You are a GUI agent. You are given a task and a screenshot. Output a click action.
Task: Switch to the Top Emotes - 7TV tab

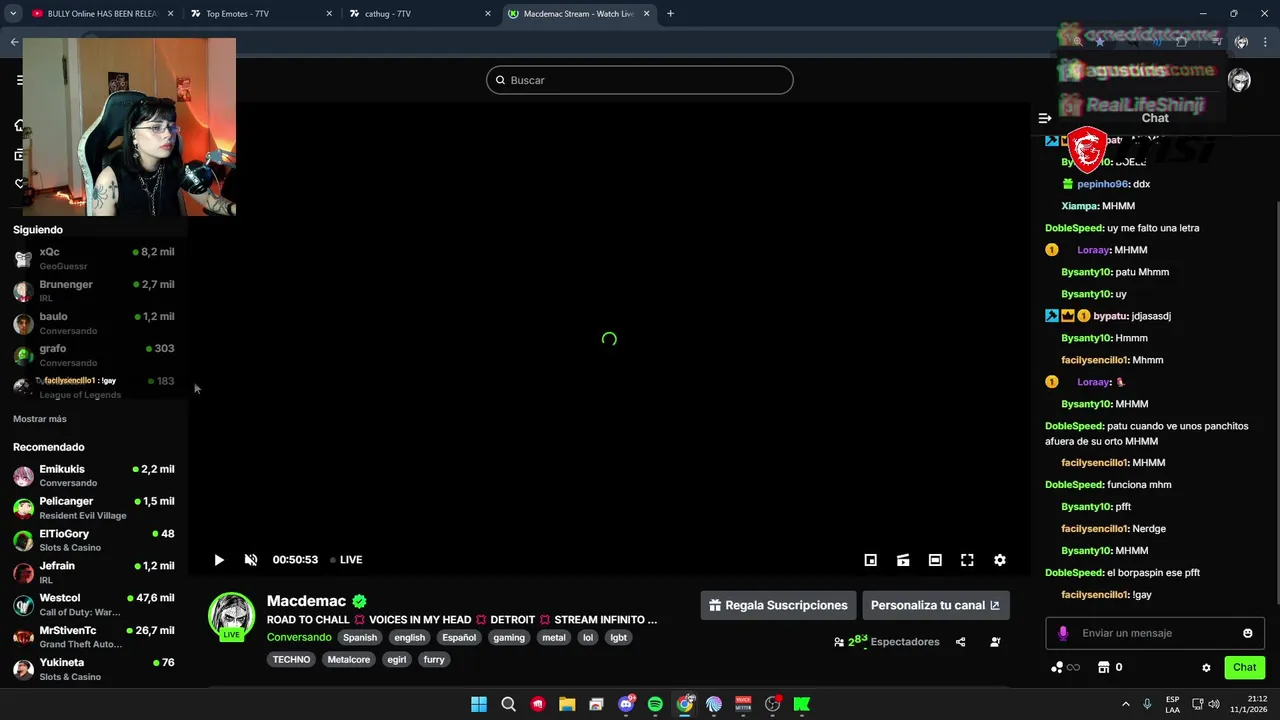pos(260,14)
